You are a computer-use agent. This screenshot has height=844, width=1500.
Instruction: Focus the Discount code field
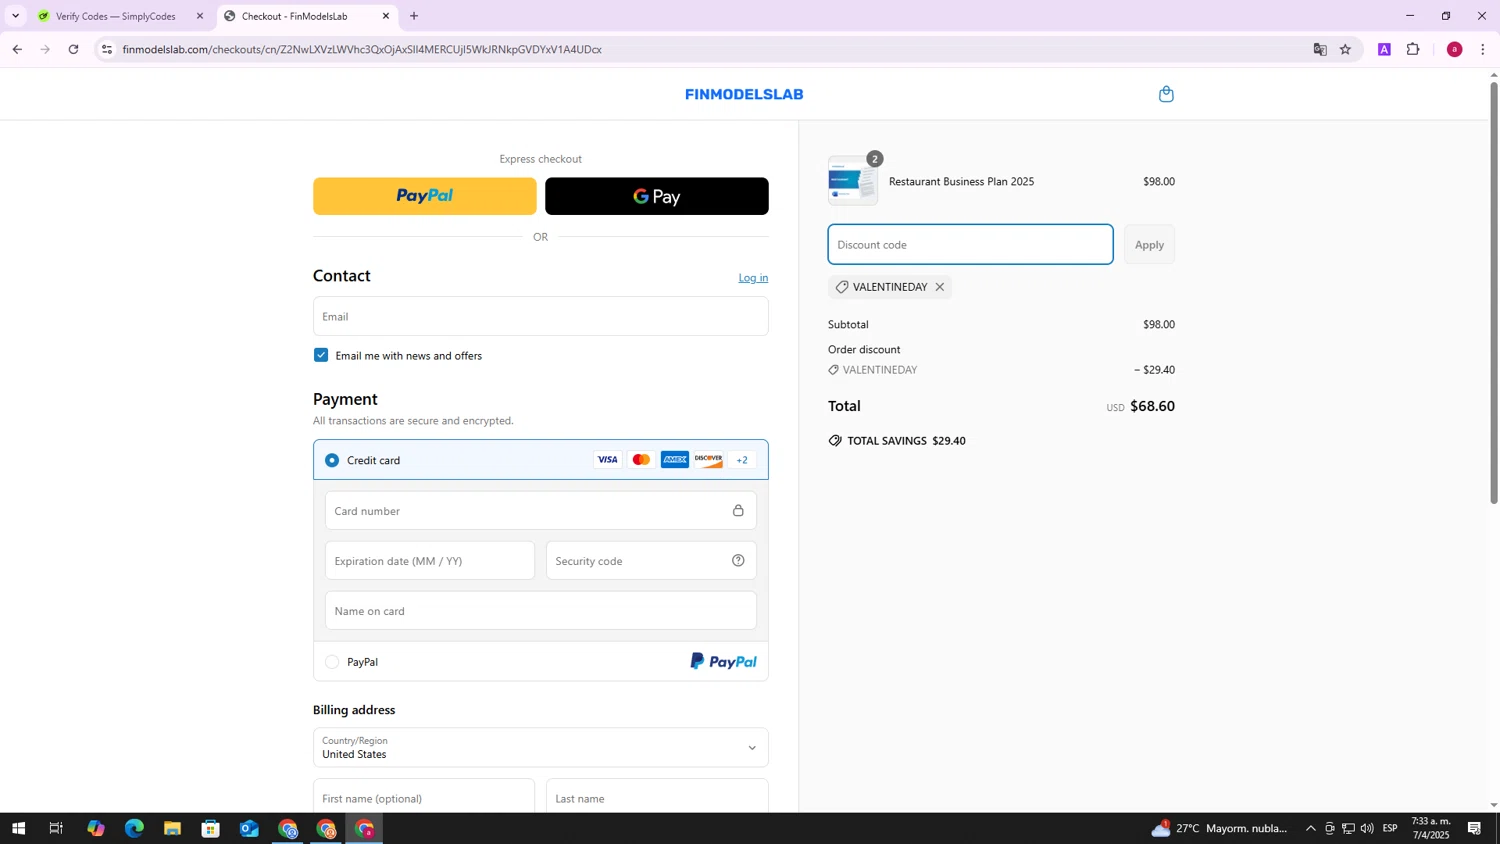coord(970,245)
